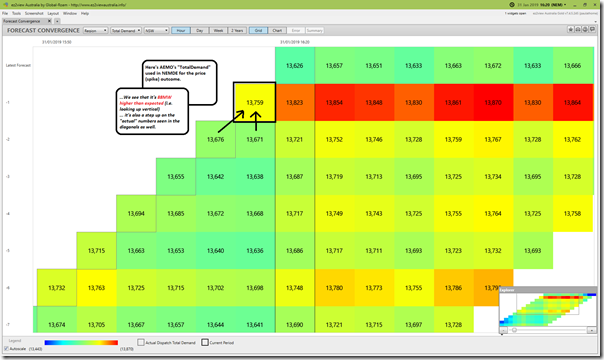604x360 pixels.
Task: Select the Day time range button
Action: (x=200, y=30)
